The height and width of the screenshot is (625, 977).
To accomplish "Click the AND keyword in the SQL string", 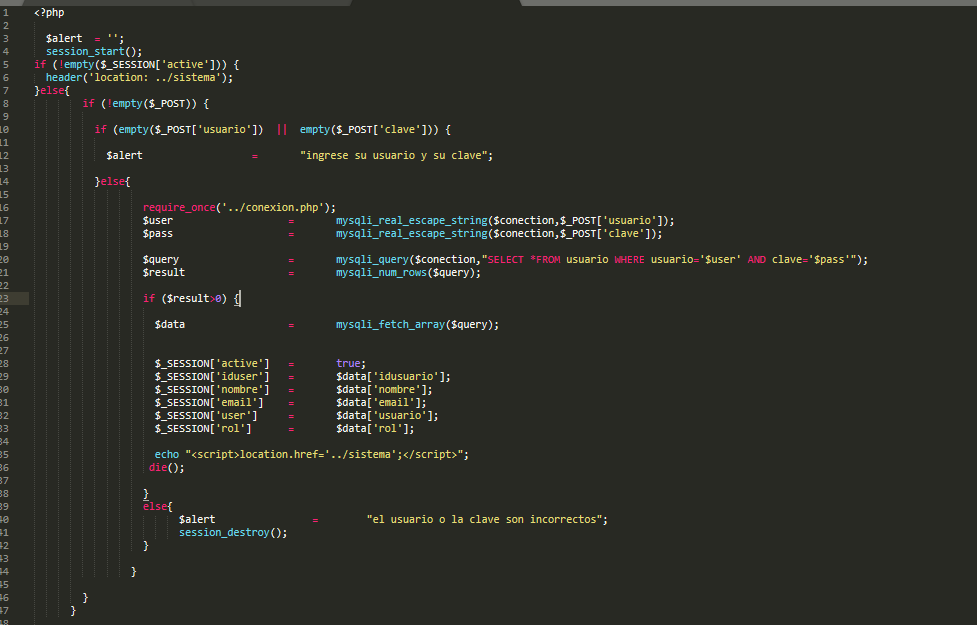I will 756,260.
